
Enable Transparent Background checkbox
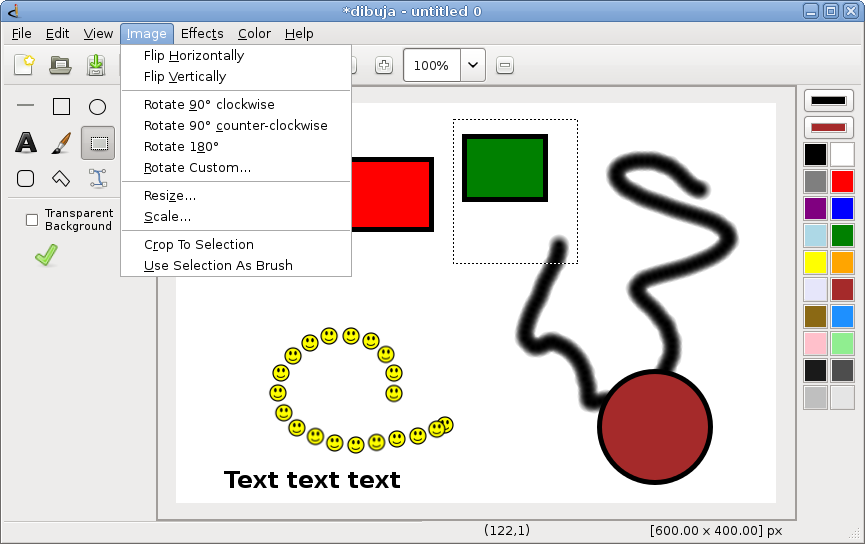pyautogui.click(x=32, y=220)
